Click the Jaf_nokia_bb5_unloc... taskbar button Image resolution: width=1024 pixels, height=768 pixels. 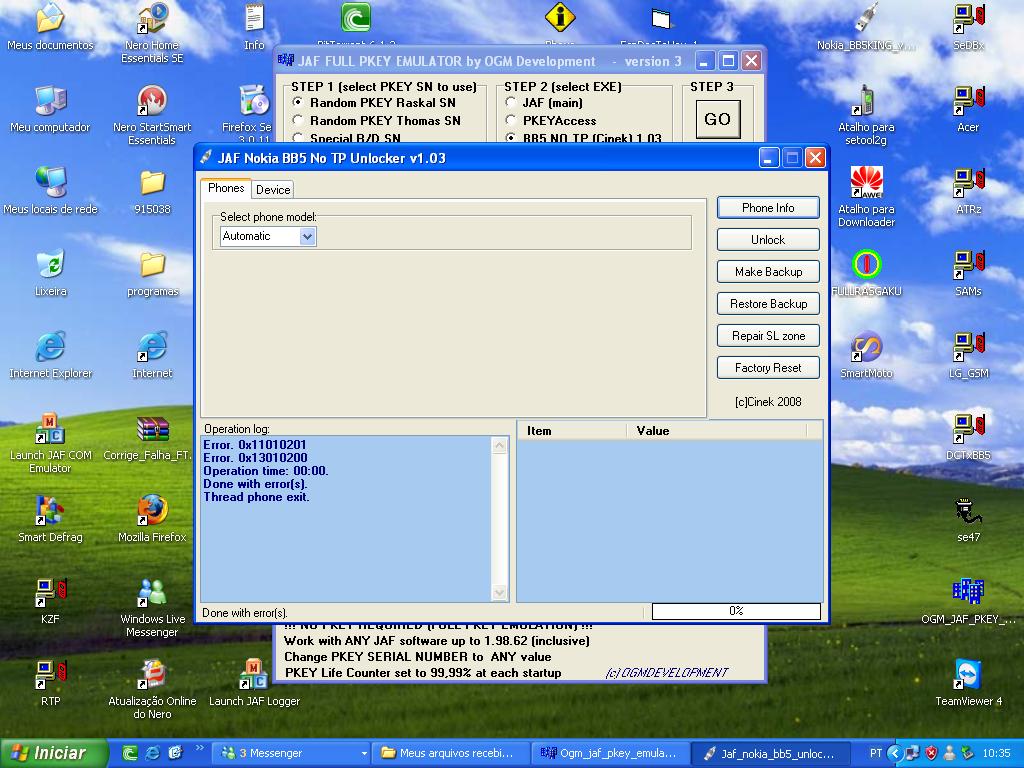click(x=770, y=753)
